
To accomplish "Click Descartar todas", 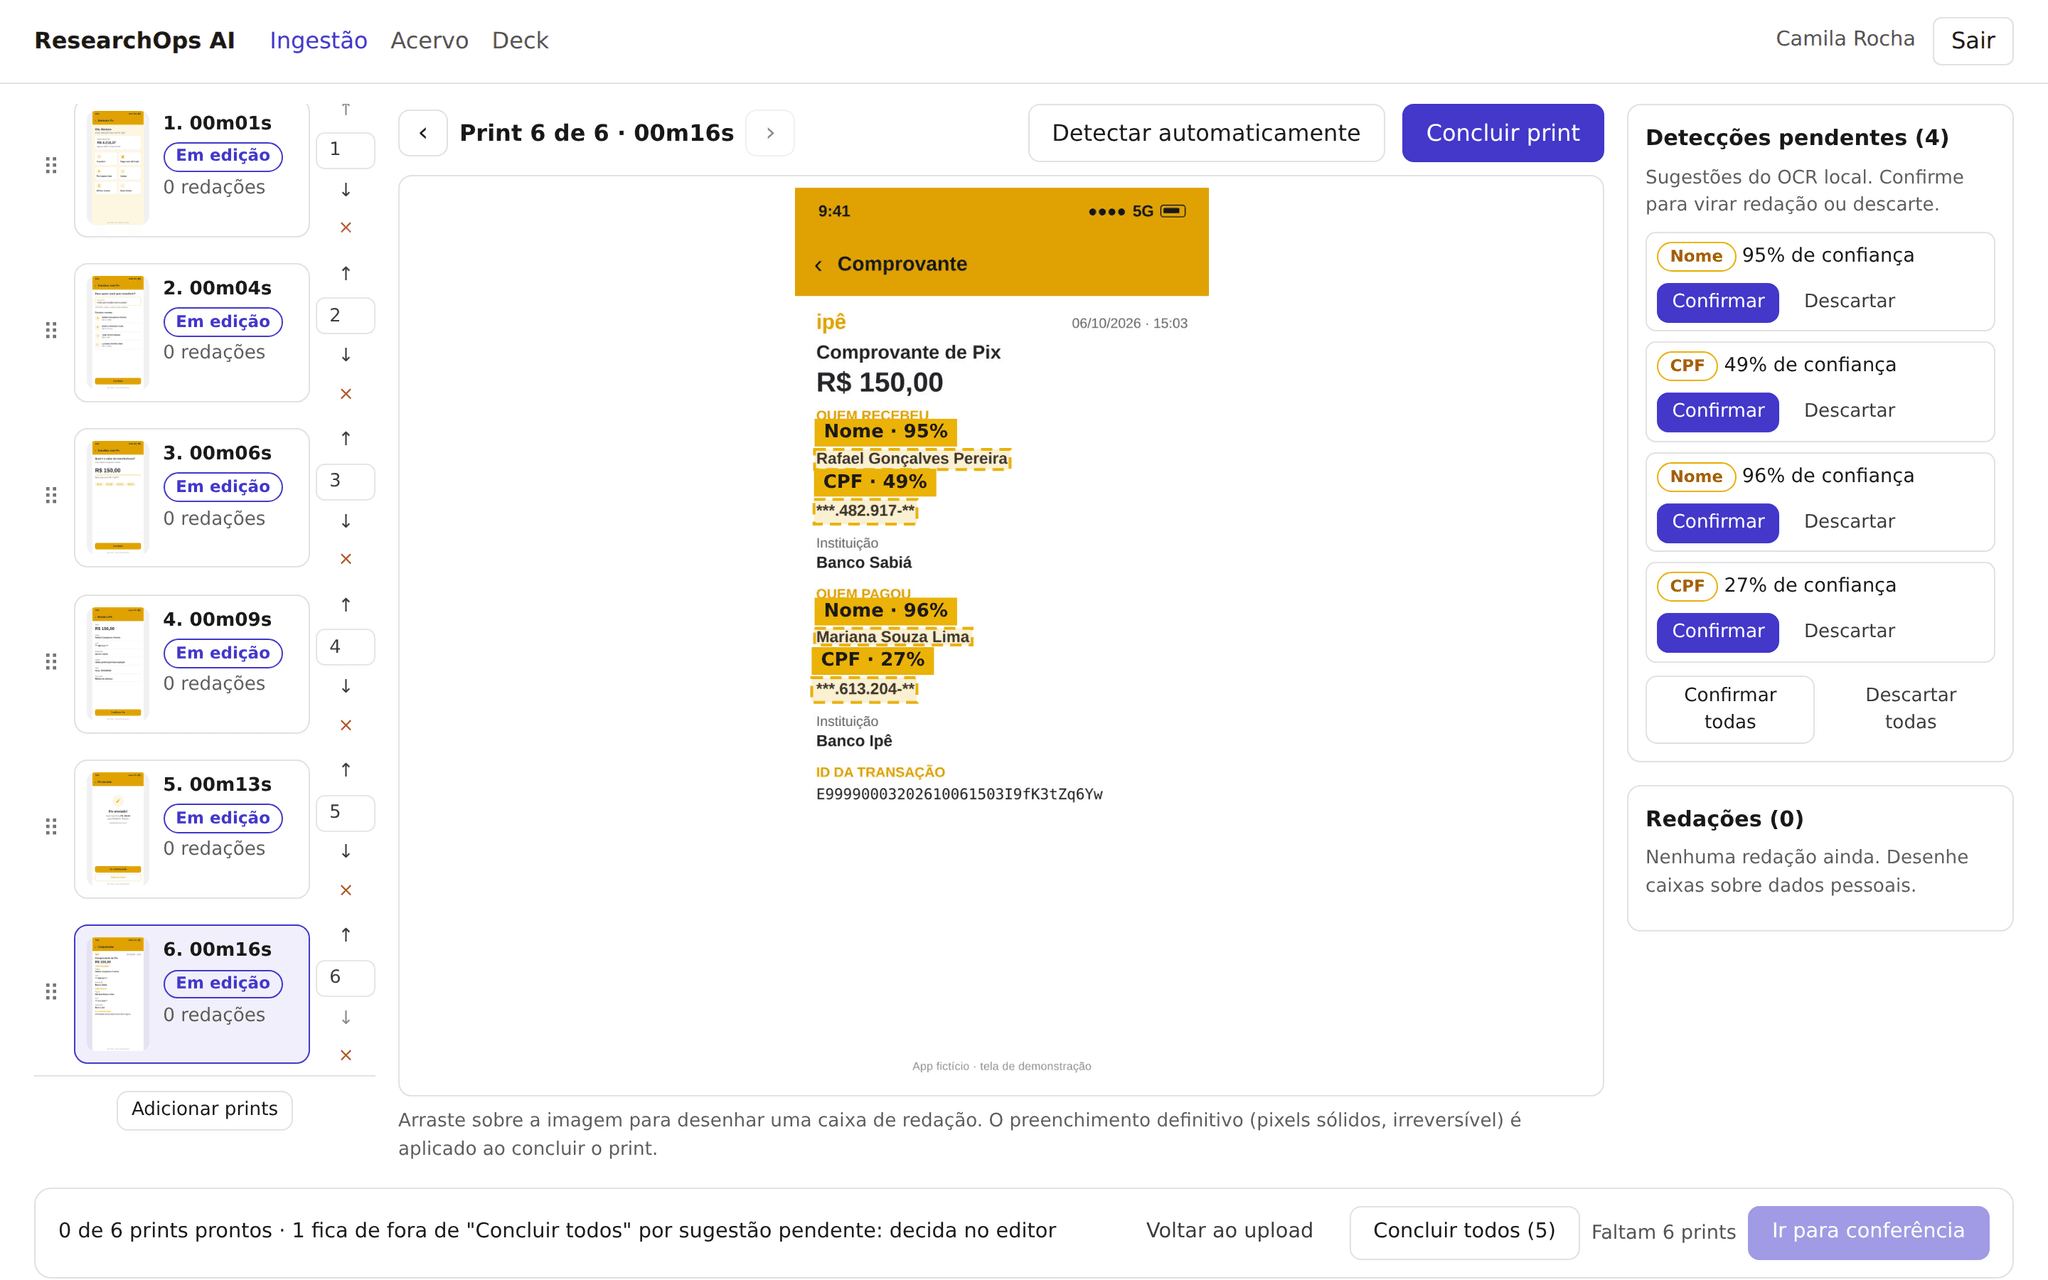I will [x=1910, y=709].
